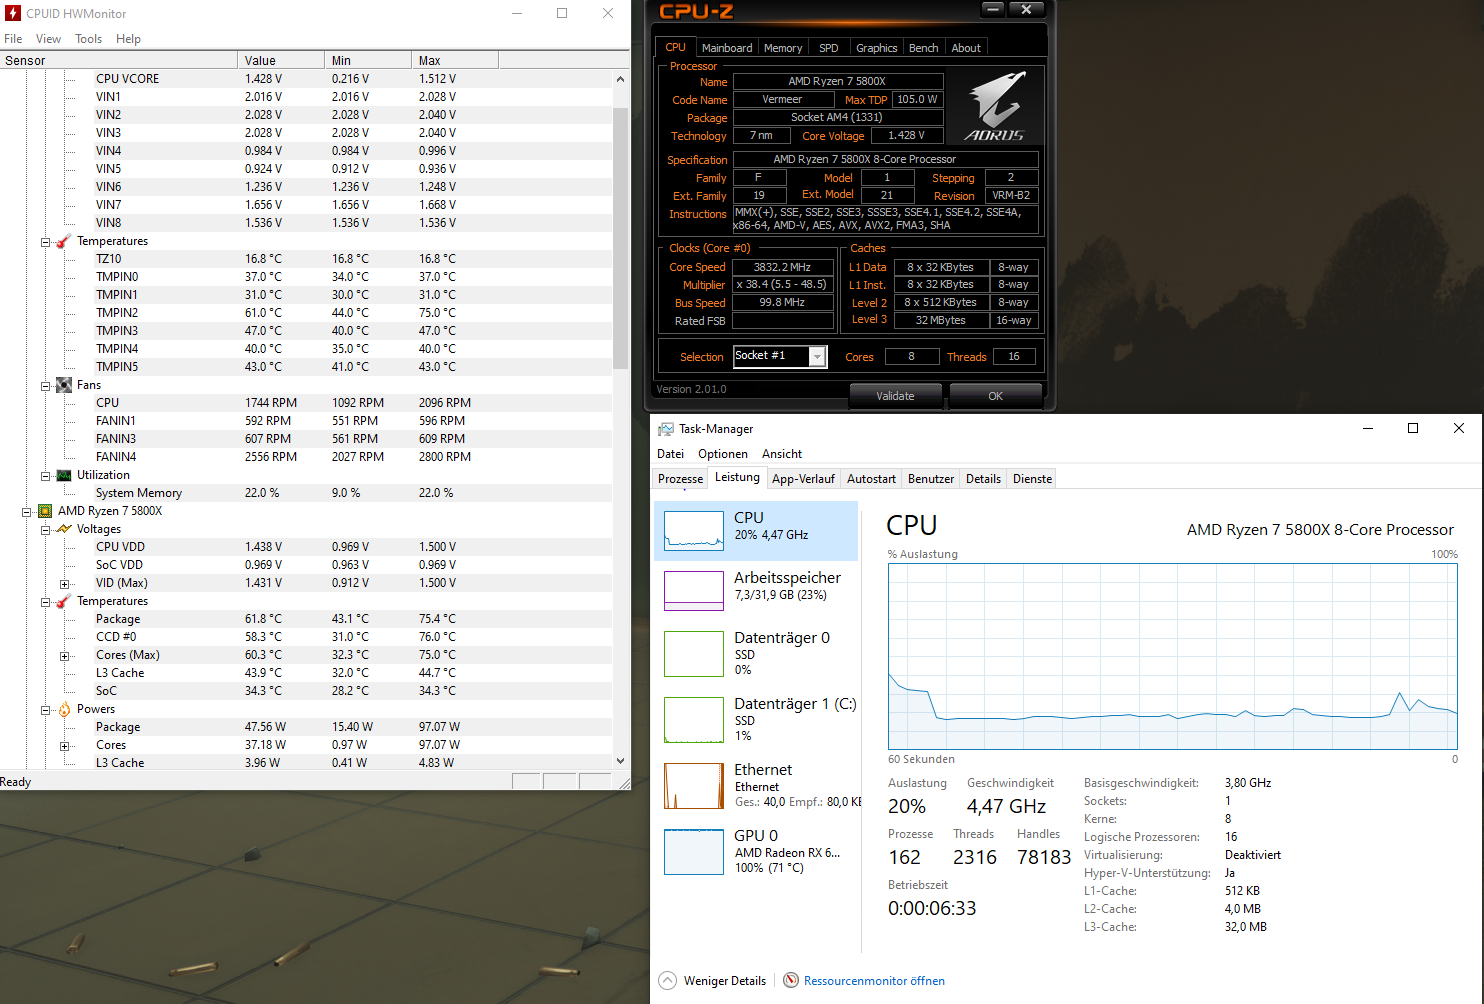Switch to the Benutzer tab
Viewport: 1484px width, 1004px height.
tap(931, 479)
